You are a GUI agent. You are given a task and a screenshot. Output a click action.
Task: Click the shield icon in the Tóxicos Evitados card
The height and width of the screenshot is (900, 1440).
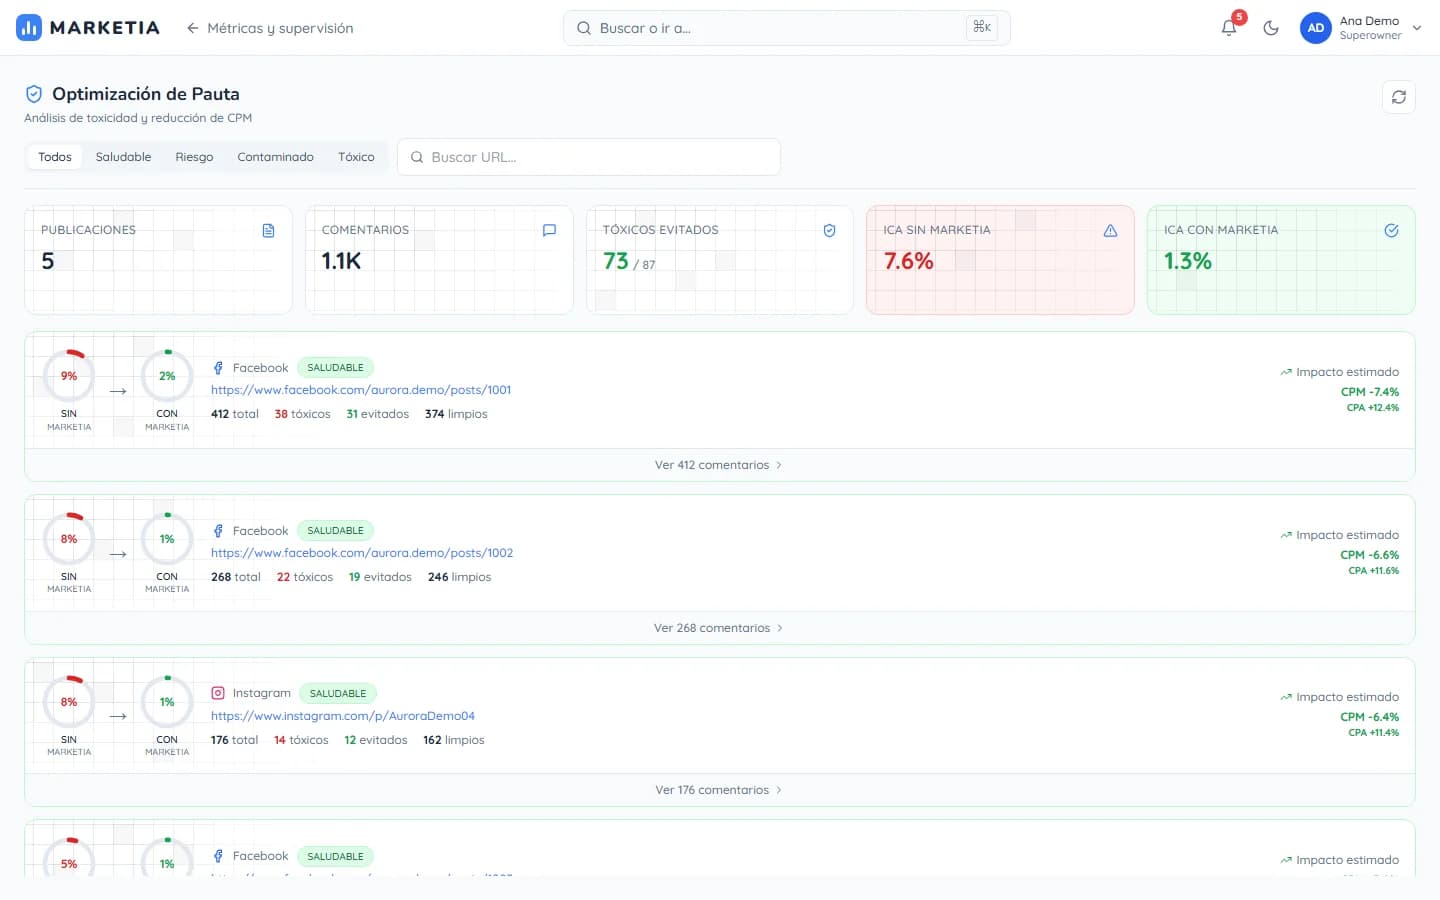829,230
